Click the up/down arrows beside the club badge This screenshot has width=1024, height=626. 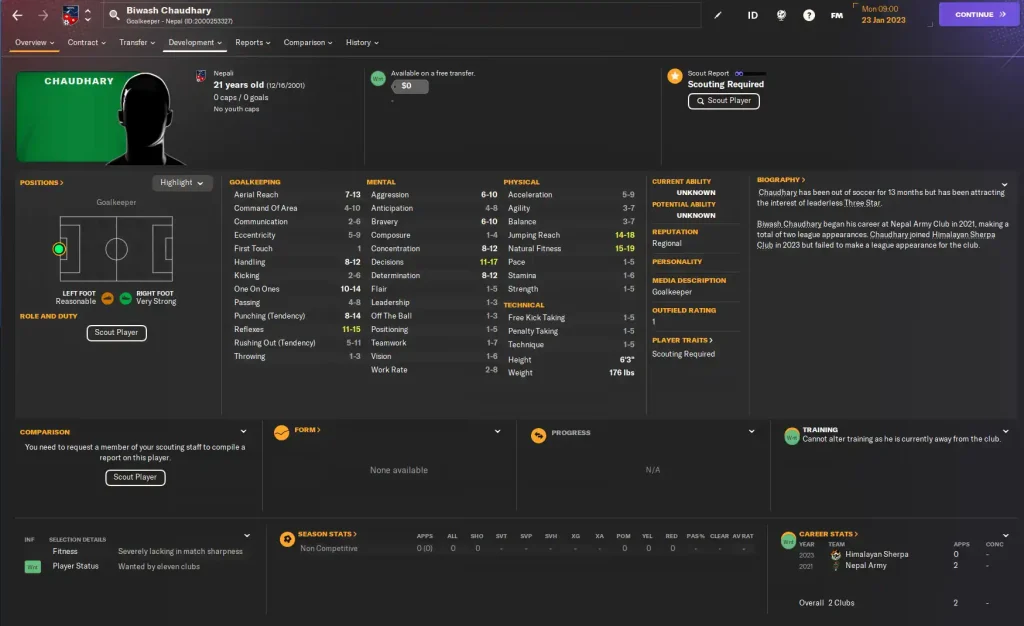click(x=88, y=15)
